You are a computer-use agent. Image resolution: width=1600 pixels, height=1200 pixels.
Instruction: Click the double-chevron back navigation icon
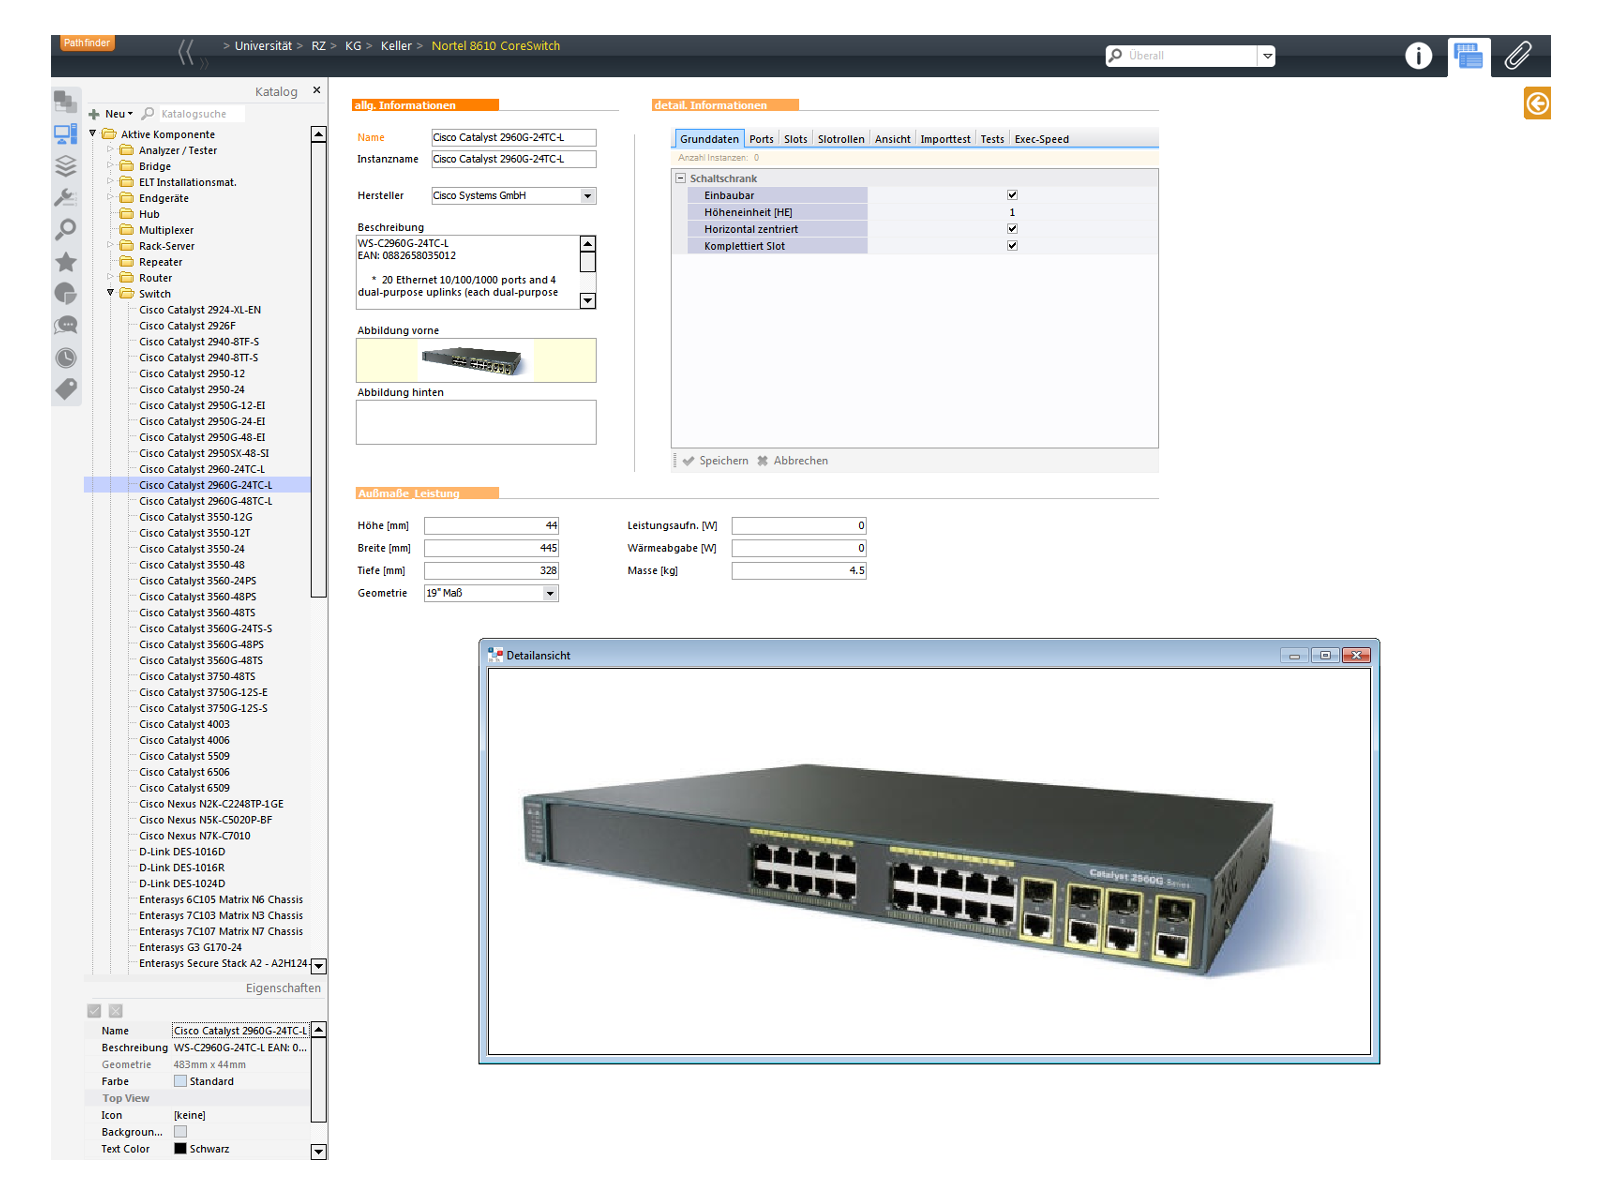point(187,52)
